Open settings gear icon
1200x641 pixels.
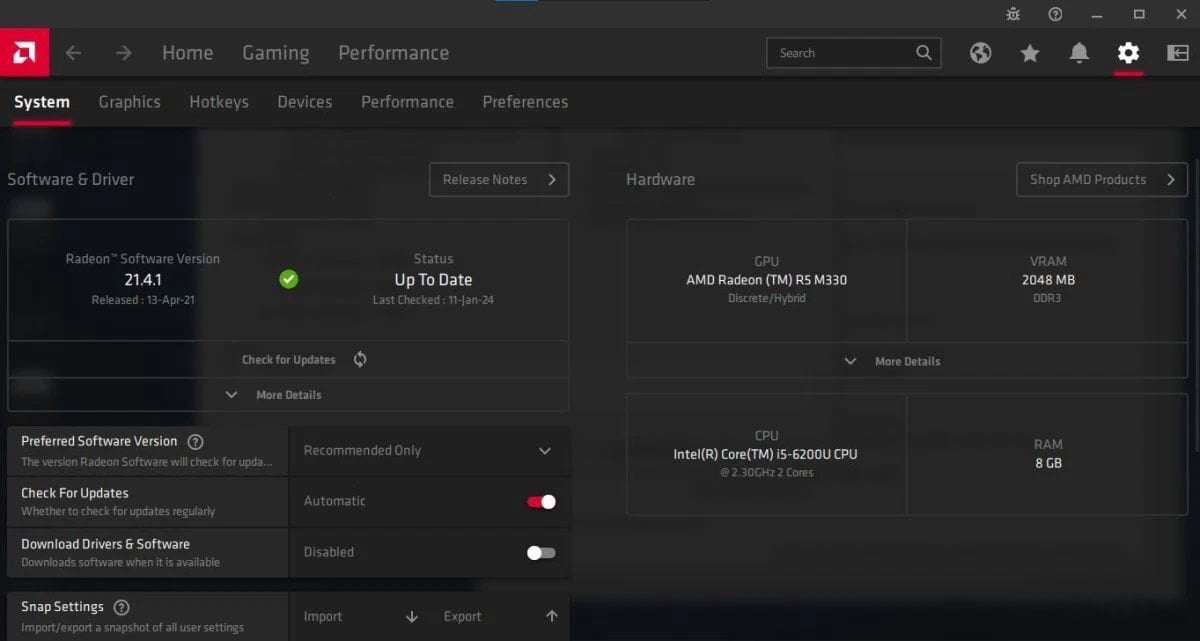tap(1128, 53)
